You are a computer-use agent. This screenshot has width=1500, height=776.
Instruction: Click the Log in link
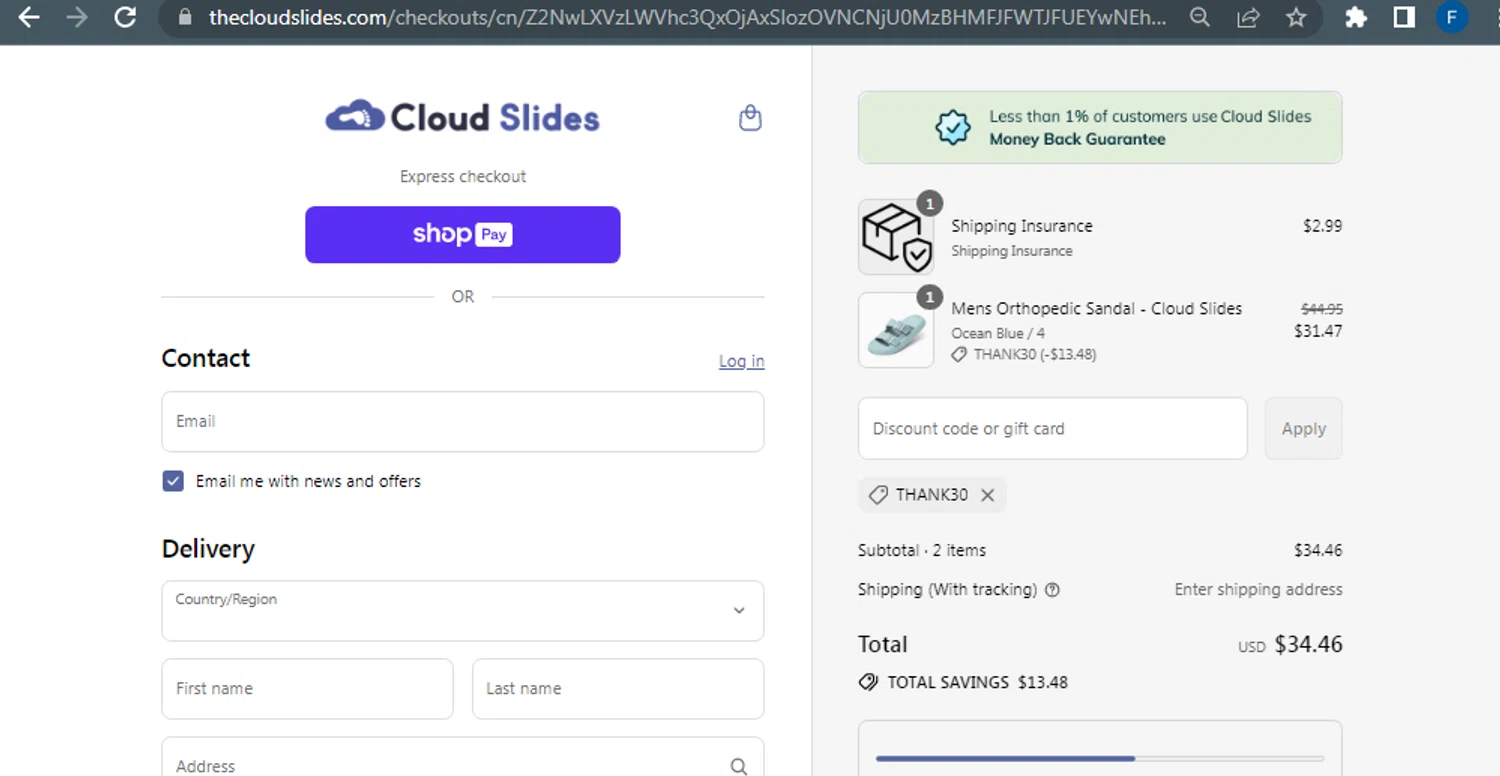coord(741,361)
